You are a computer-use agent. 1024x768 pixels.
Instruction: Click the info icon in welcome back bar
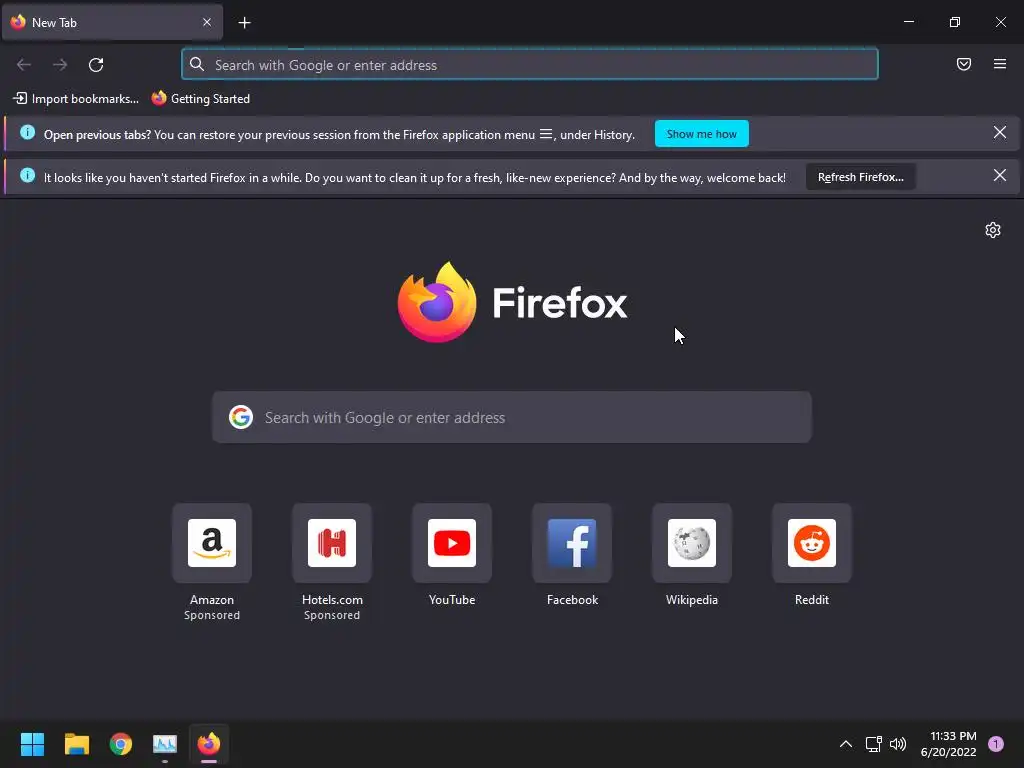pos(27,176)
